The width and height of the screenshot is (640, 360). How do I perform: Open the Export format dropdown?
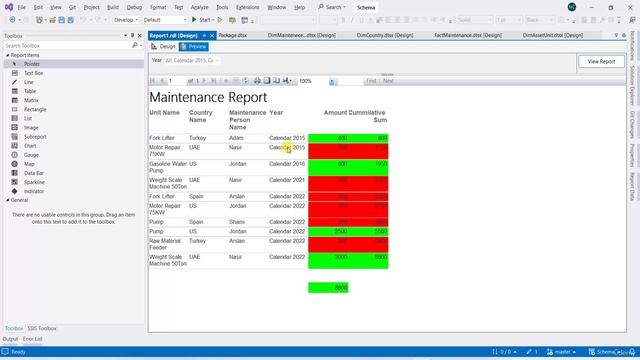click(x=287, y=81)
